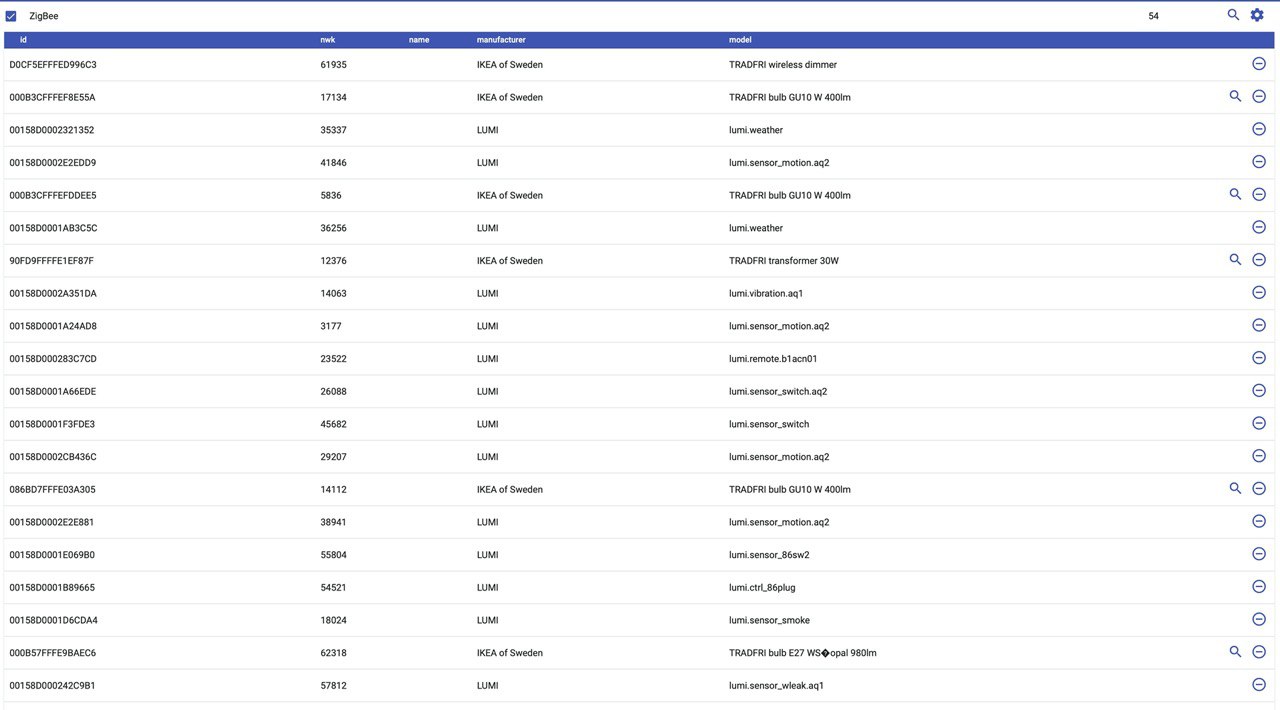Sort by the name column header

pos(419,40)
